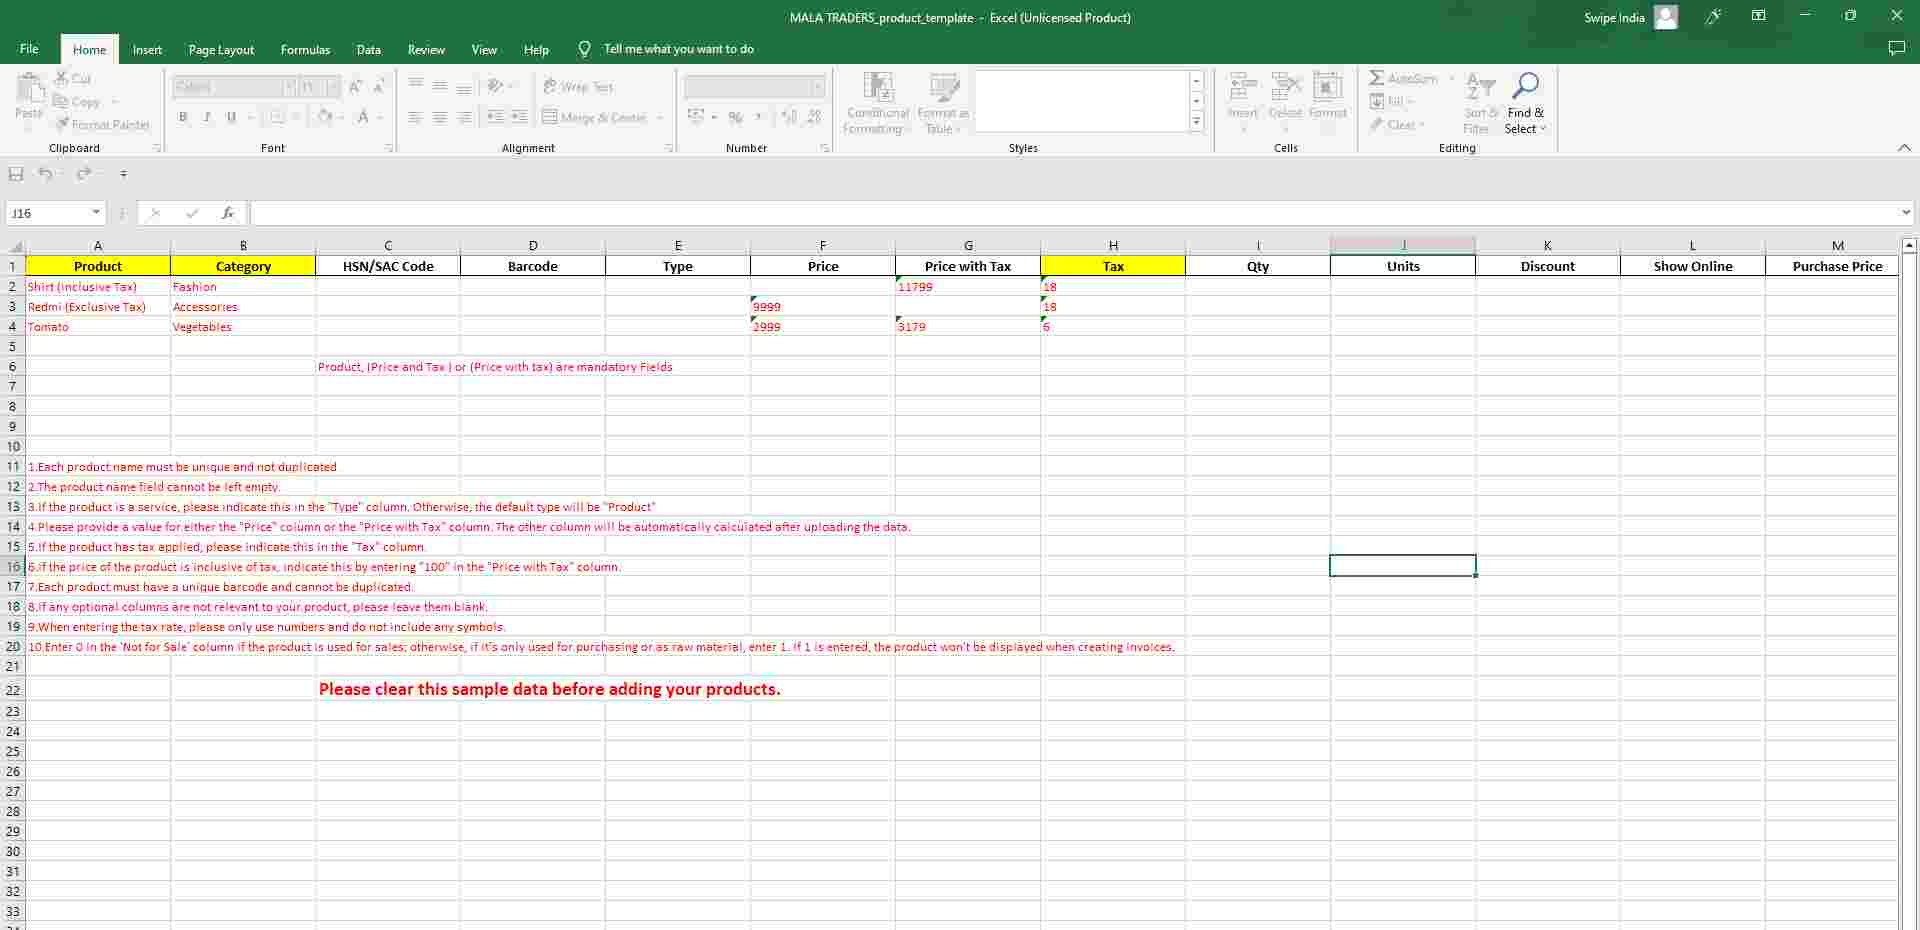Click the Decrease Font Size icon
This screenshot has width=1920, height=930.
pos(379,87)
